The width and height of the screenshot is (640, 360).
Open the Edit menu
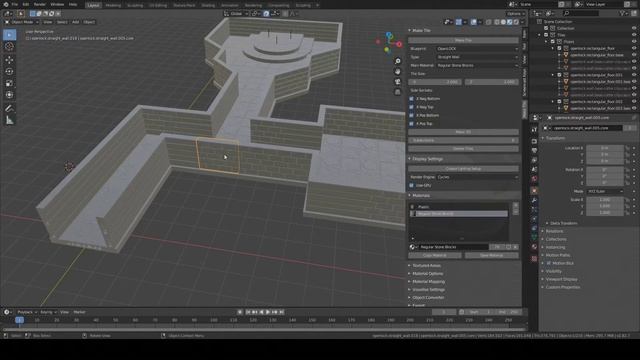(26, 4)
